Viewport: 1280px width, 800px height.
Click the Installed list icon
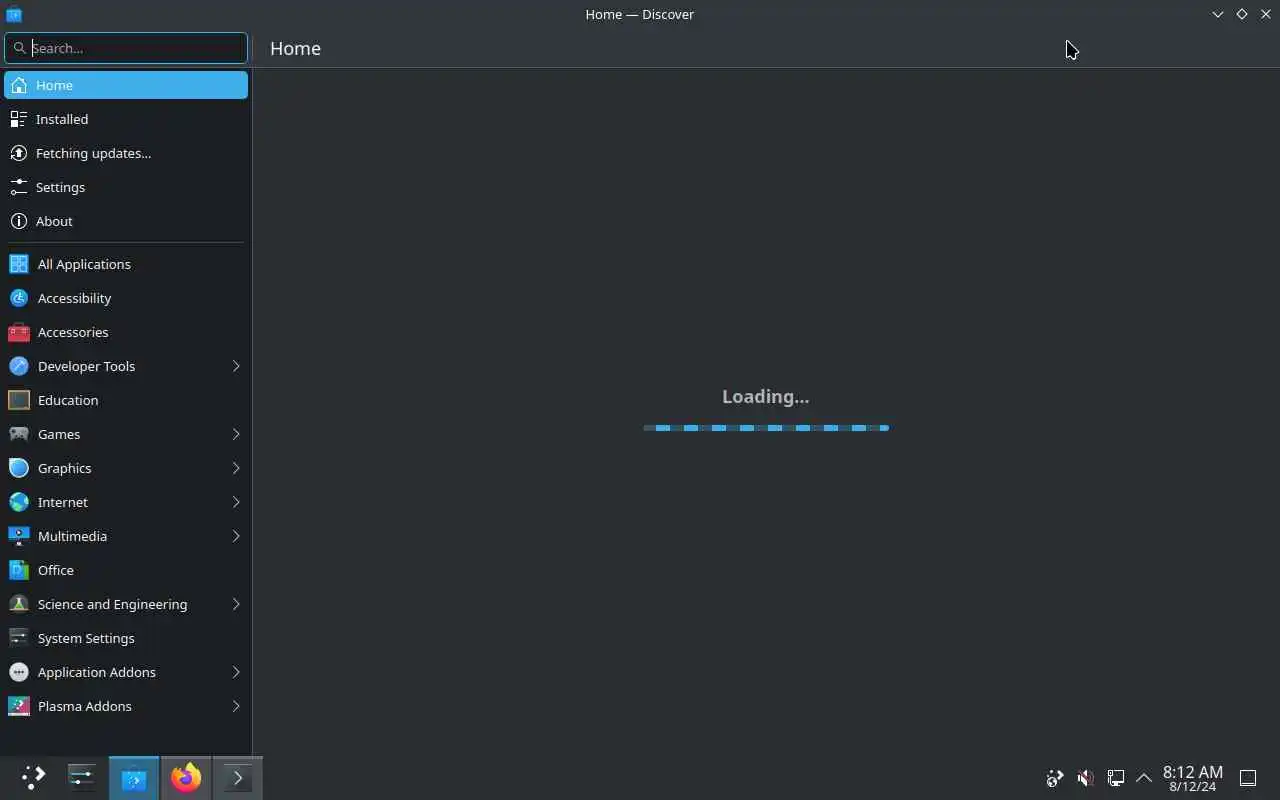tap(18, 119)
